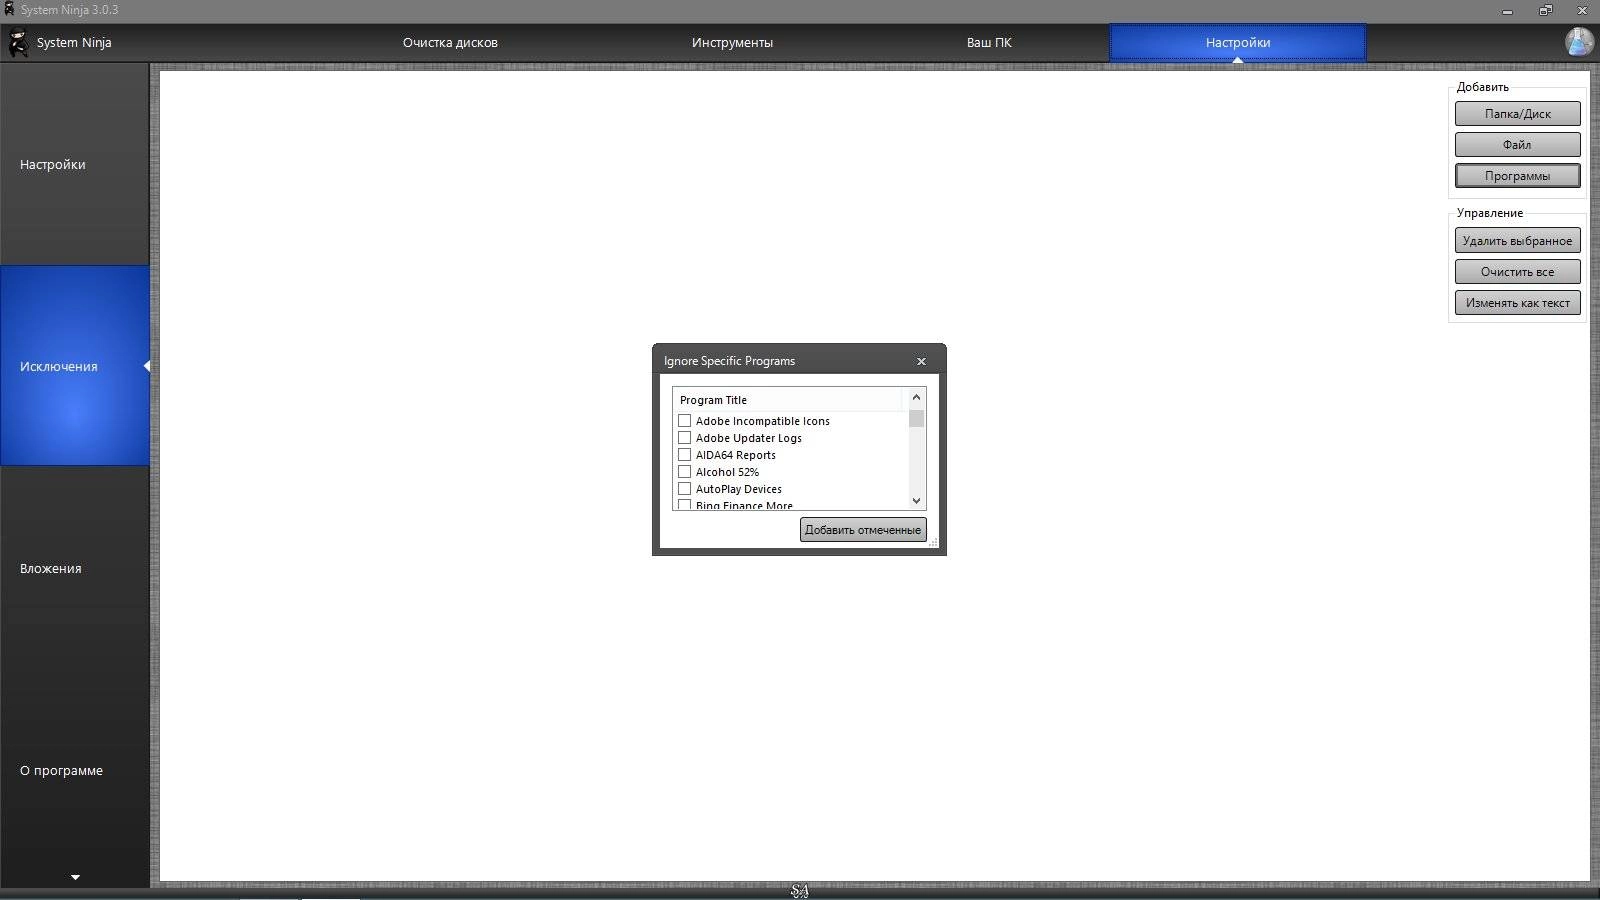Click the Программы button

coord(1517,176)
